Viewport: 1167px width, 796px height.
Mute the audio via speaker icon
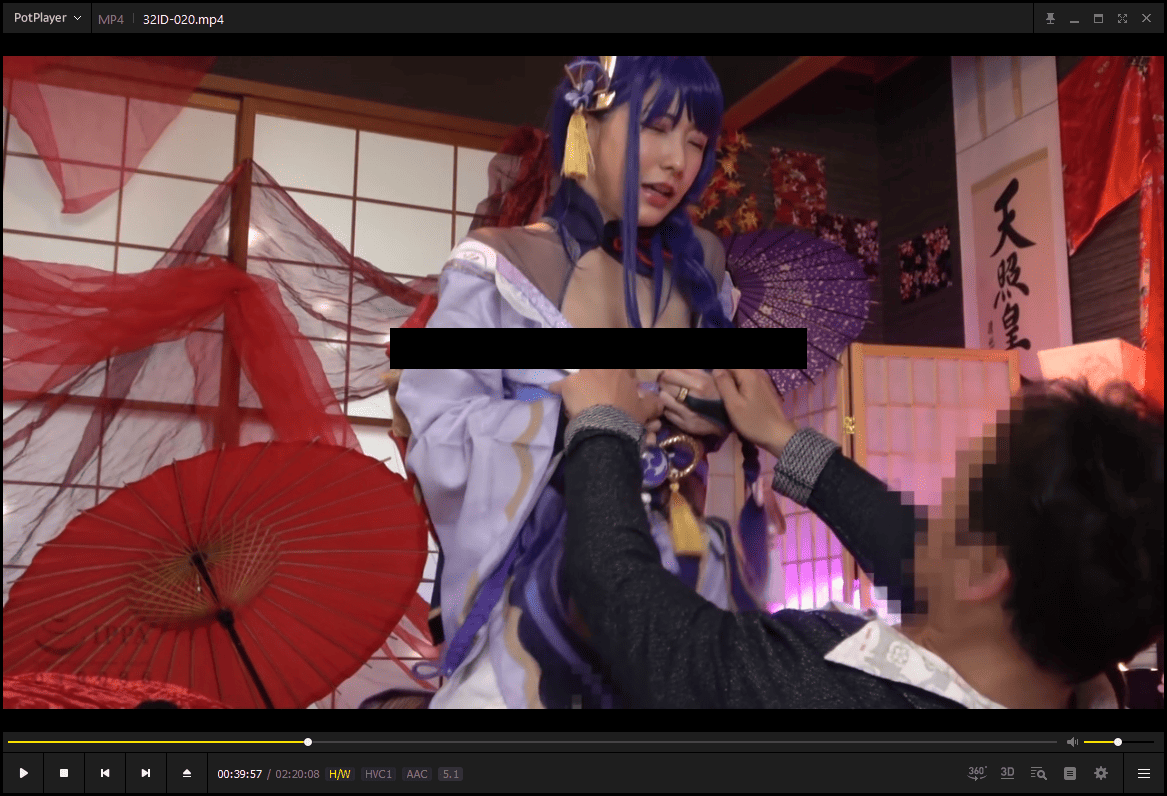[1072, 742]
